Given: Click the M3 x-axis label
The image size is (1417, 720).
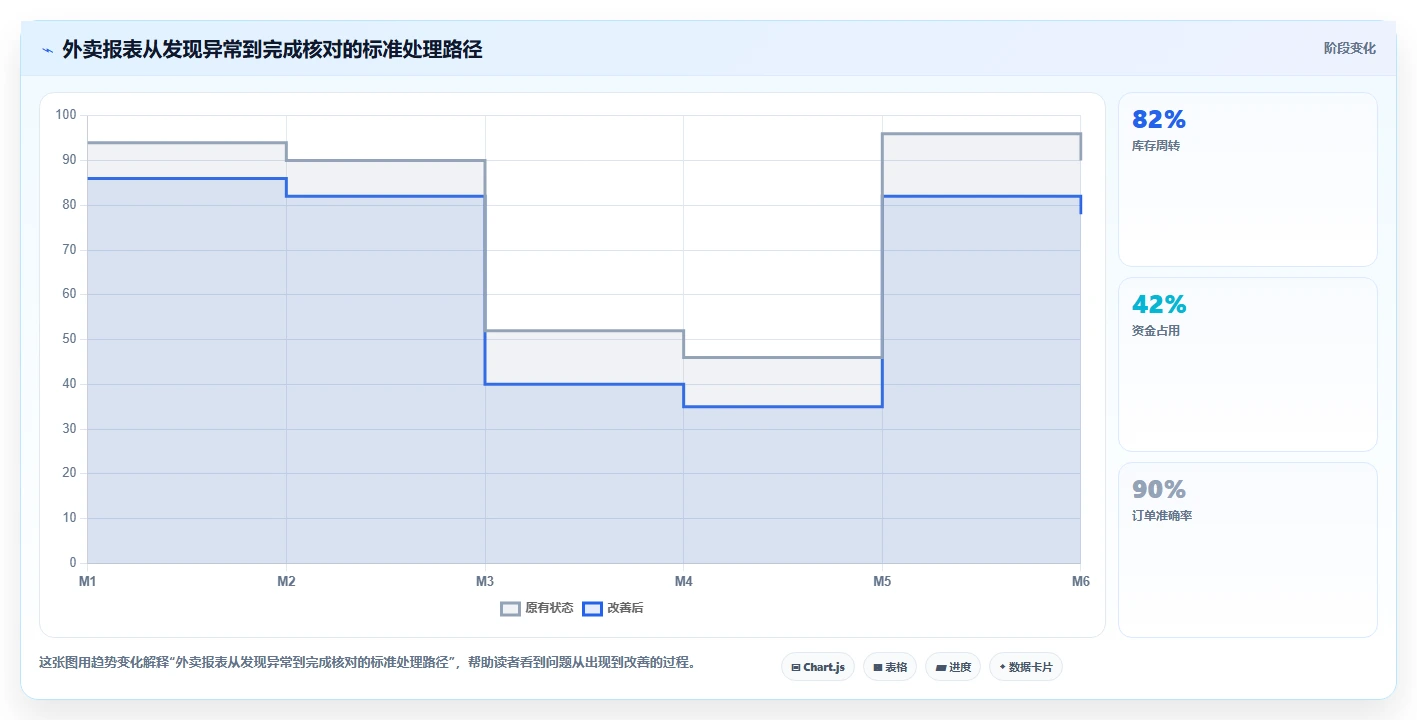Looking at the screenshot, I should 485,581.
